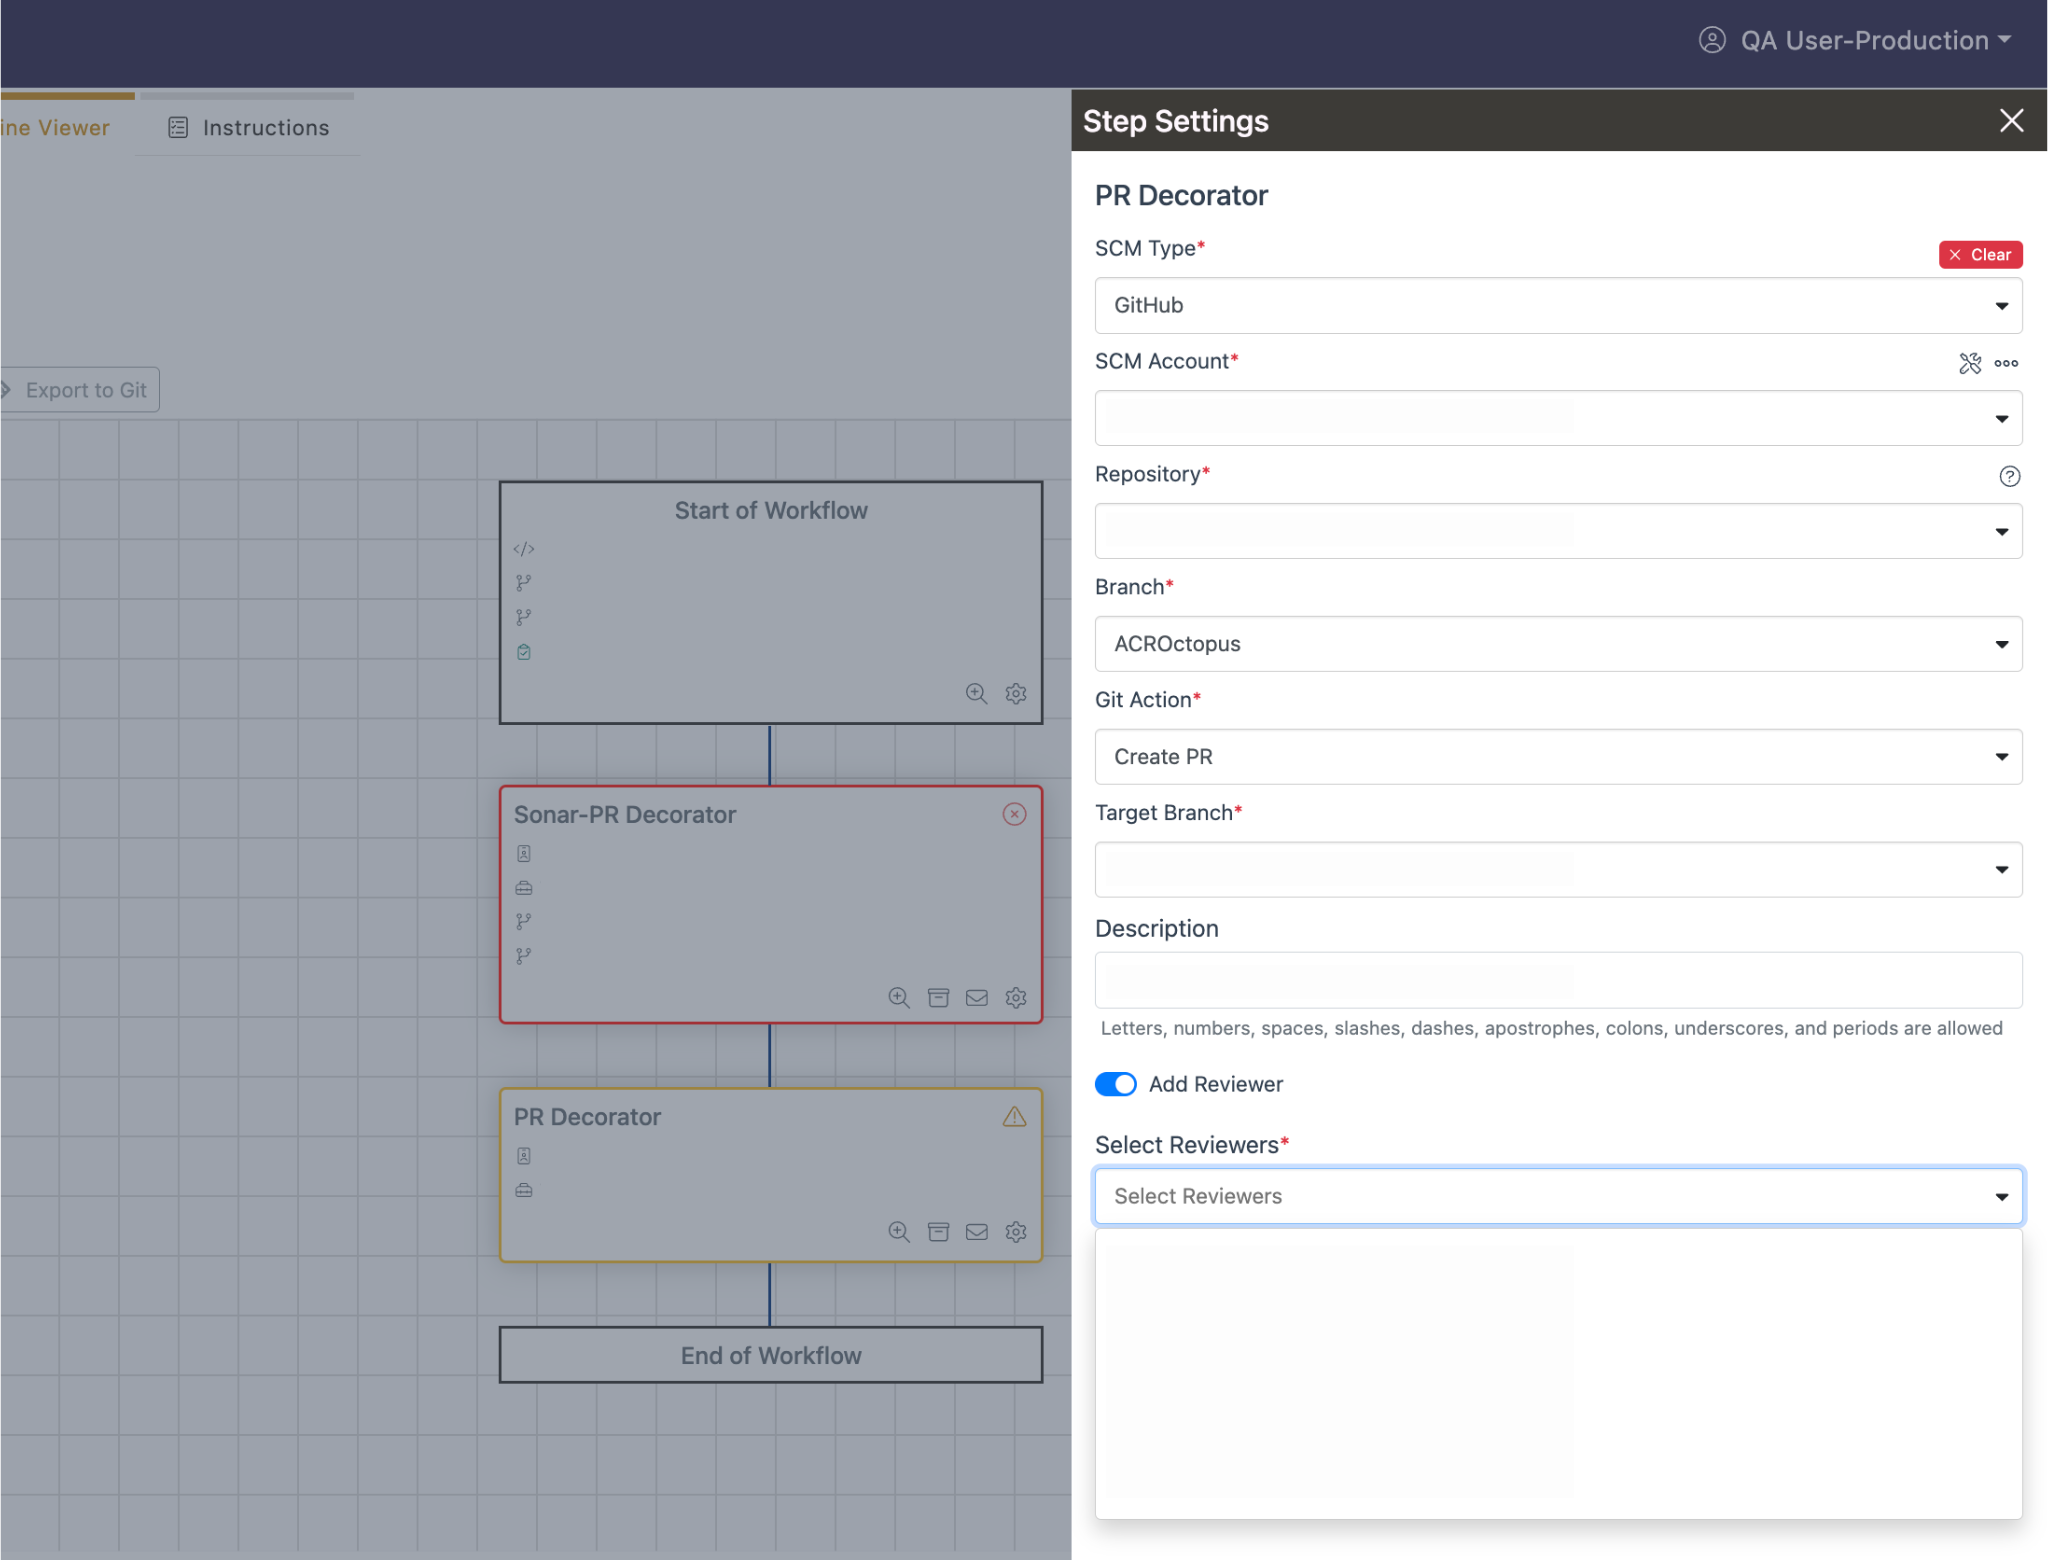Click the archive icon on the PR Decorator node

coord(938,1232)
